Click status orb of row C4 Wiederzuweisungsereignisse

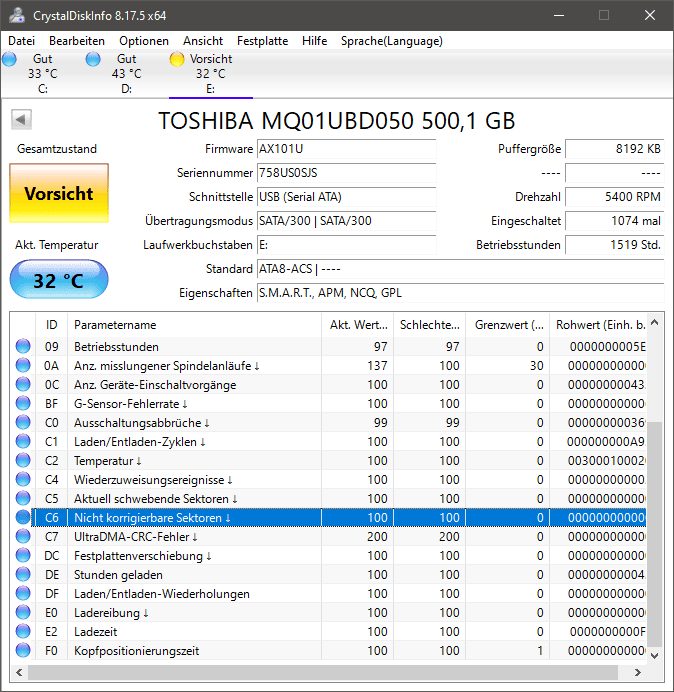tap(23, 479)
